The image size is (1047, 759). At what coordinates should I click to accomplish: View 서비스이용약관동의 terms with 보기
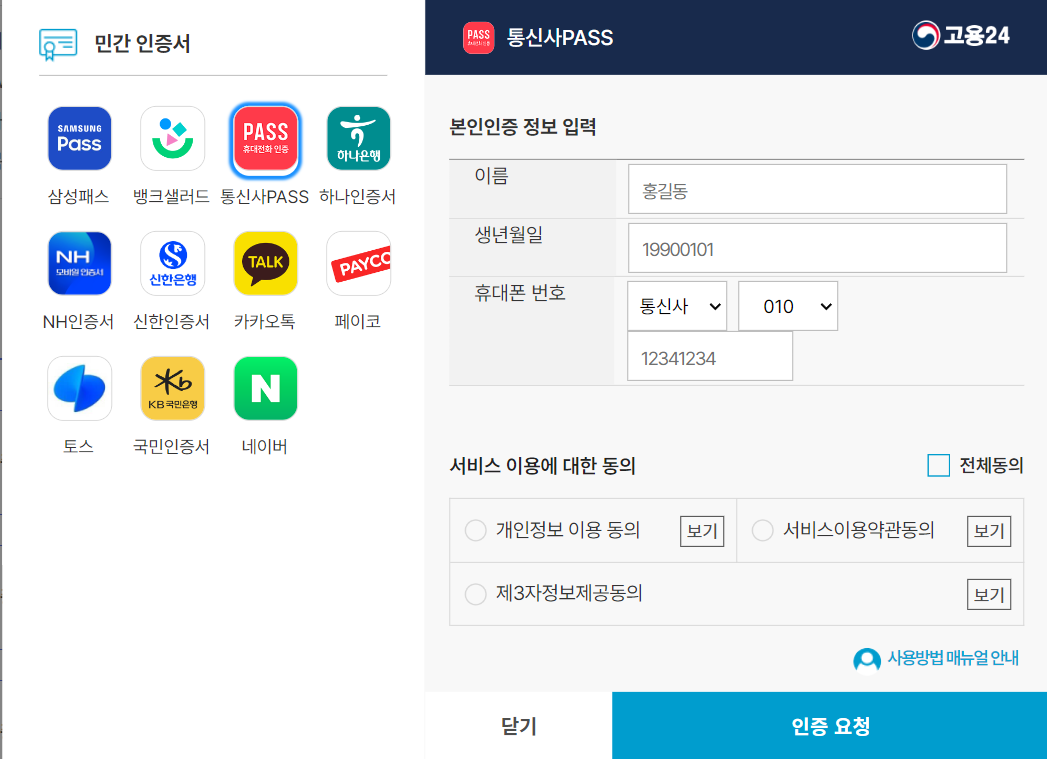989,531
